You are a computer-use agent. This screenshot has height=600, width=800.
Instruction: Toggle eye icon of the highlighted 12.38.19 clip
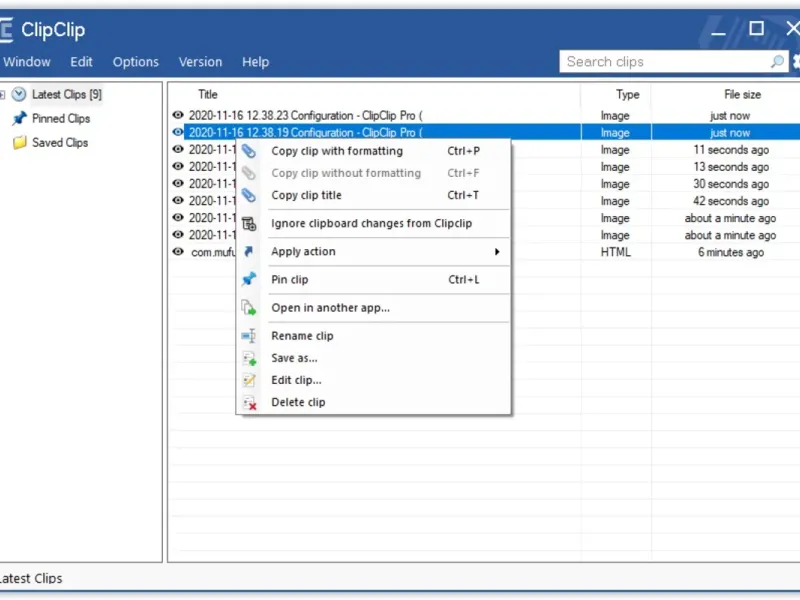(178, 132)
